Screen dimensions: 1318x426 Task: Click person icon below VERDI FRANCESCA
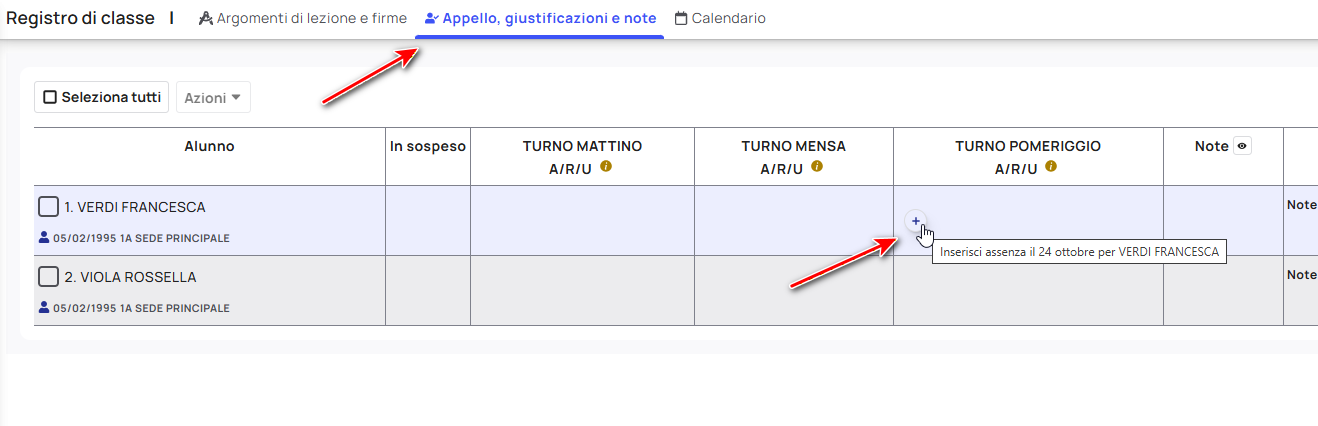click(x=44, y=238)
